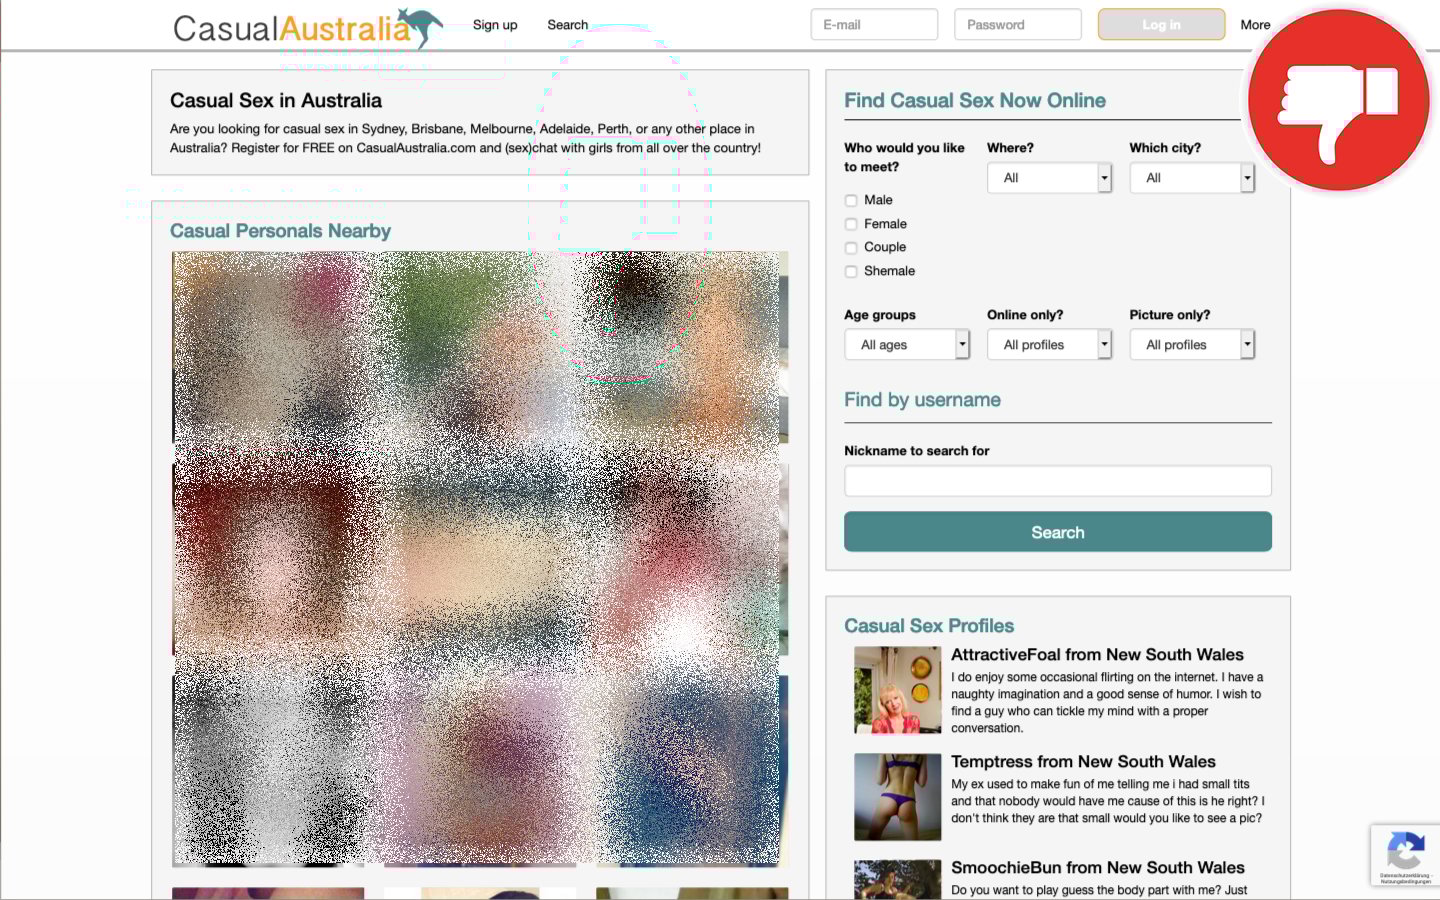
Task: Open the More menu
Action: tap(1255, 25)
